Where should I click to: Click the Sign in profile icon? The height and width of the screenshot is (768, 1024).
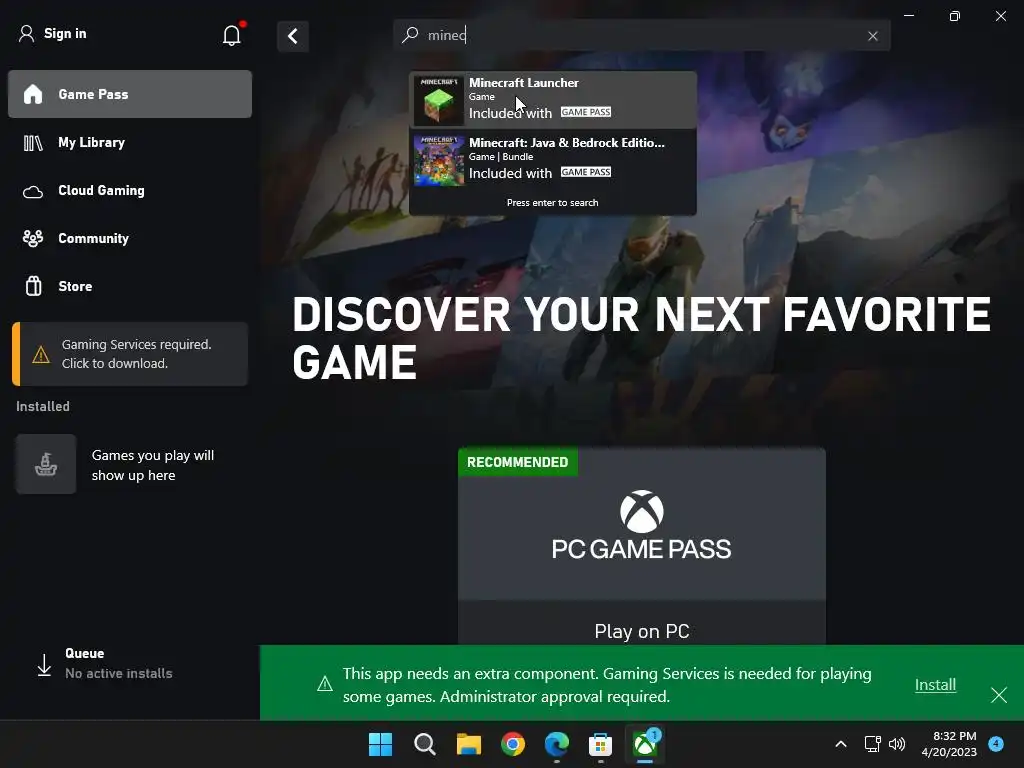26,33
